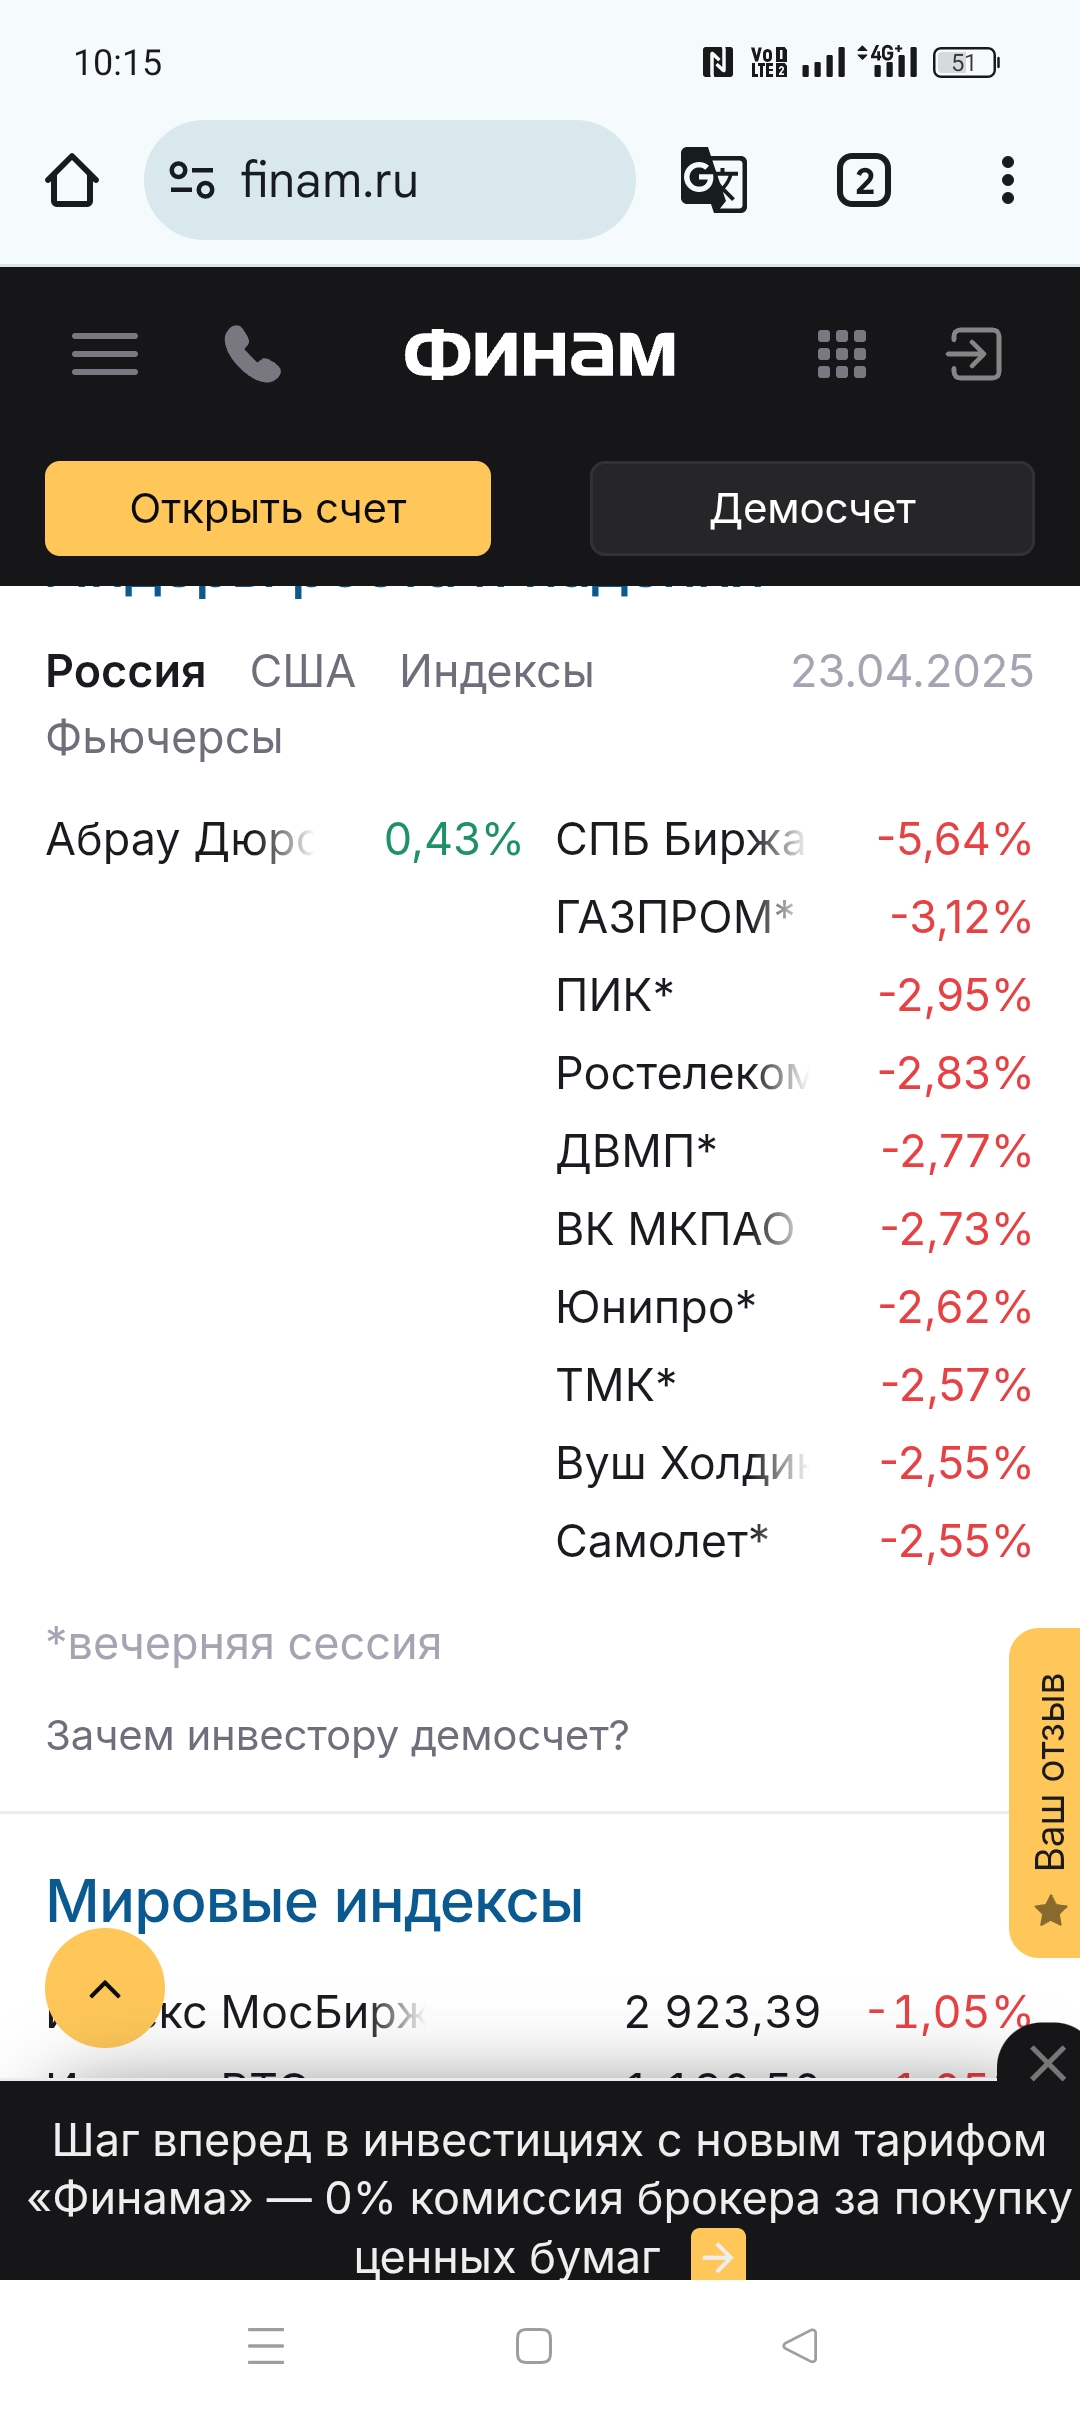This screenshot has height=2412, width=1080.
Task: Tap the site settings icon in address bar
Action: click(192, 181)
